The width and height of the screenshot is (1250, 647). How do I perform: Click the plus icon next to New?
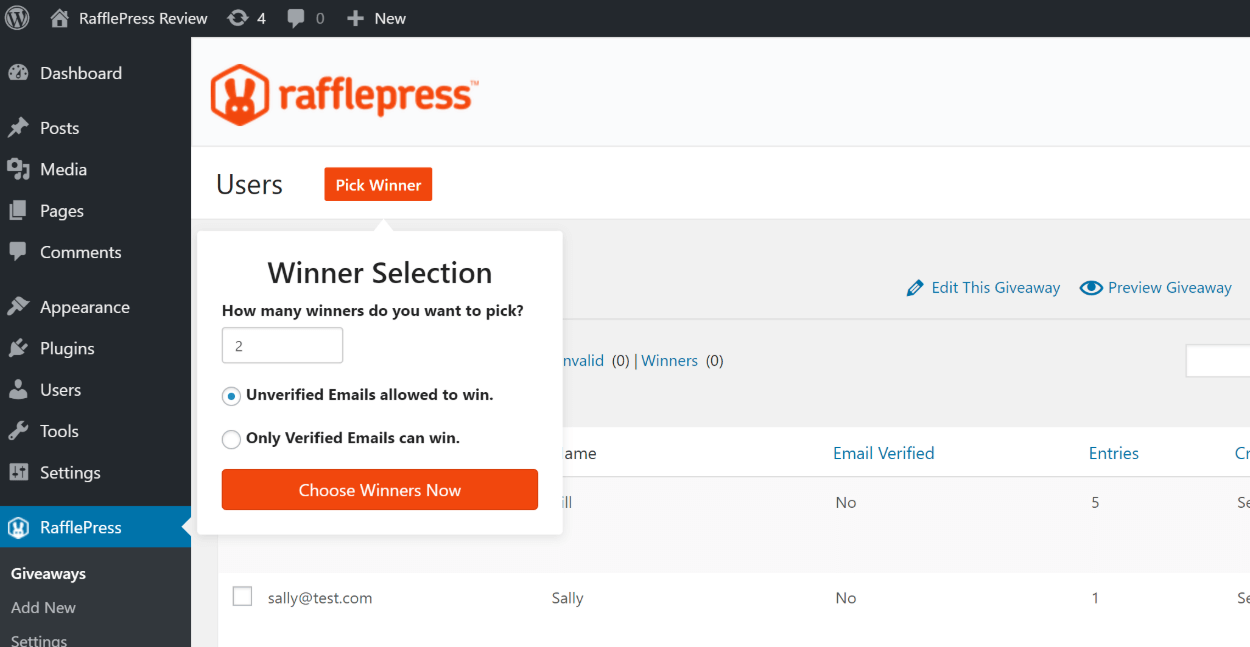(355, 18)
